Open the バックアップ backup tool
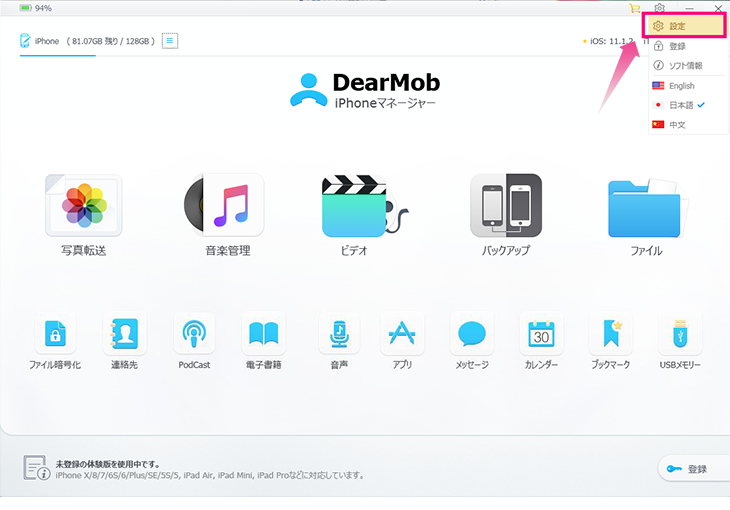Screen dimensions: 730x510 point(506,205)
